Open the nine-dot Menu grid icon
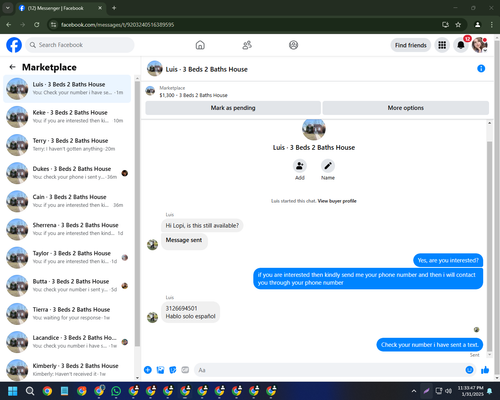 point(442,45)
